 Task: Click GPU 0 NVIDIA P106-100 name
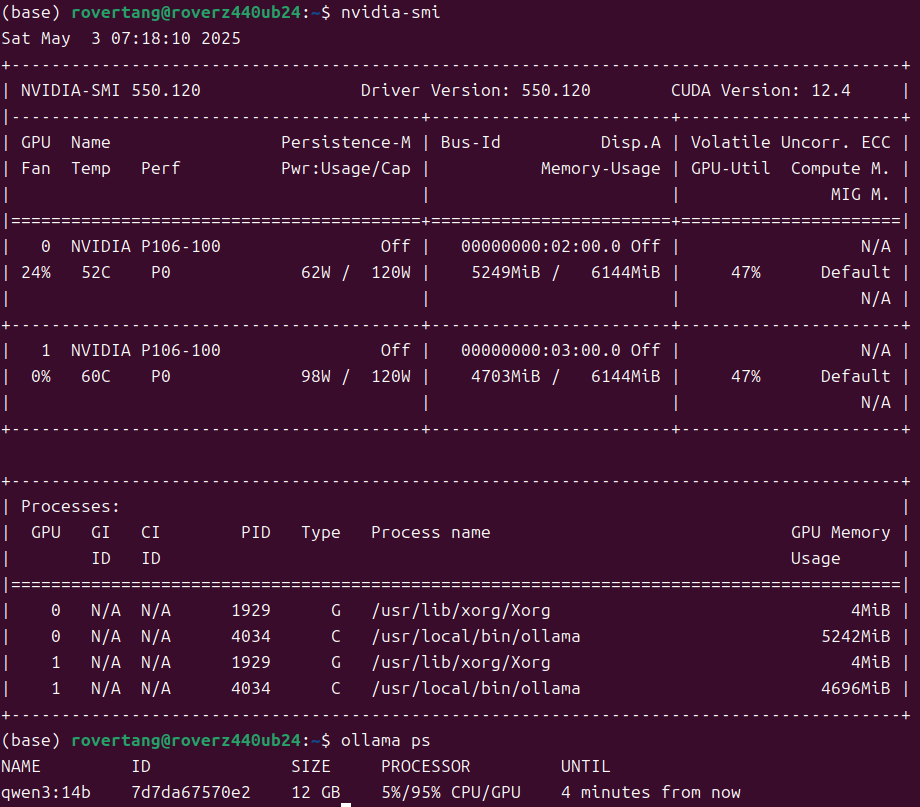[150, 246]
